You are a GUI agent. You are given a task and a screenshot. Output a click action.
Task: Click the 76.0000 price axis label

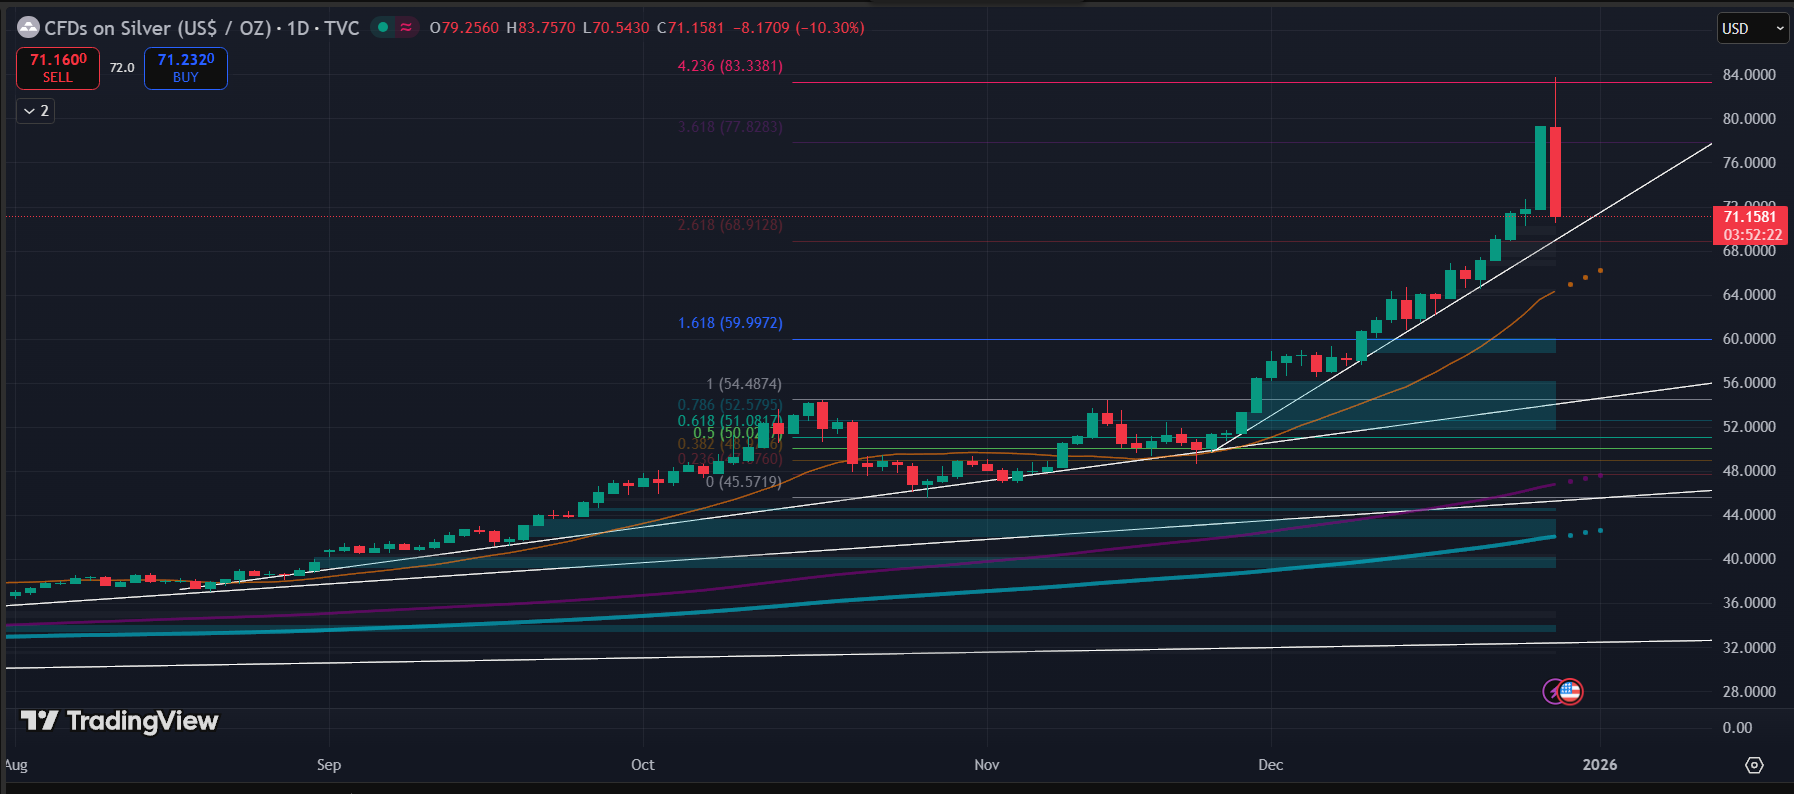point(1749,163)
